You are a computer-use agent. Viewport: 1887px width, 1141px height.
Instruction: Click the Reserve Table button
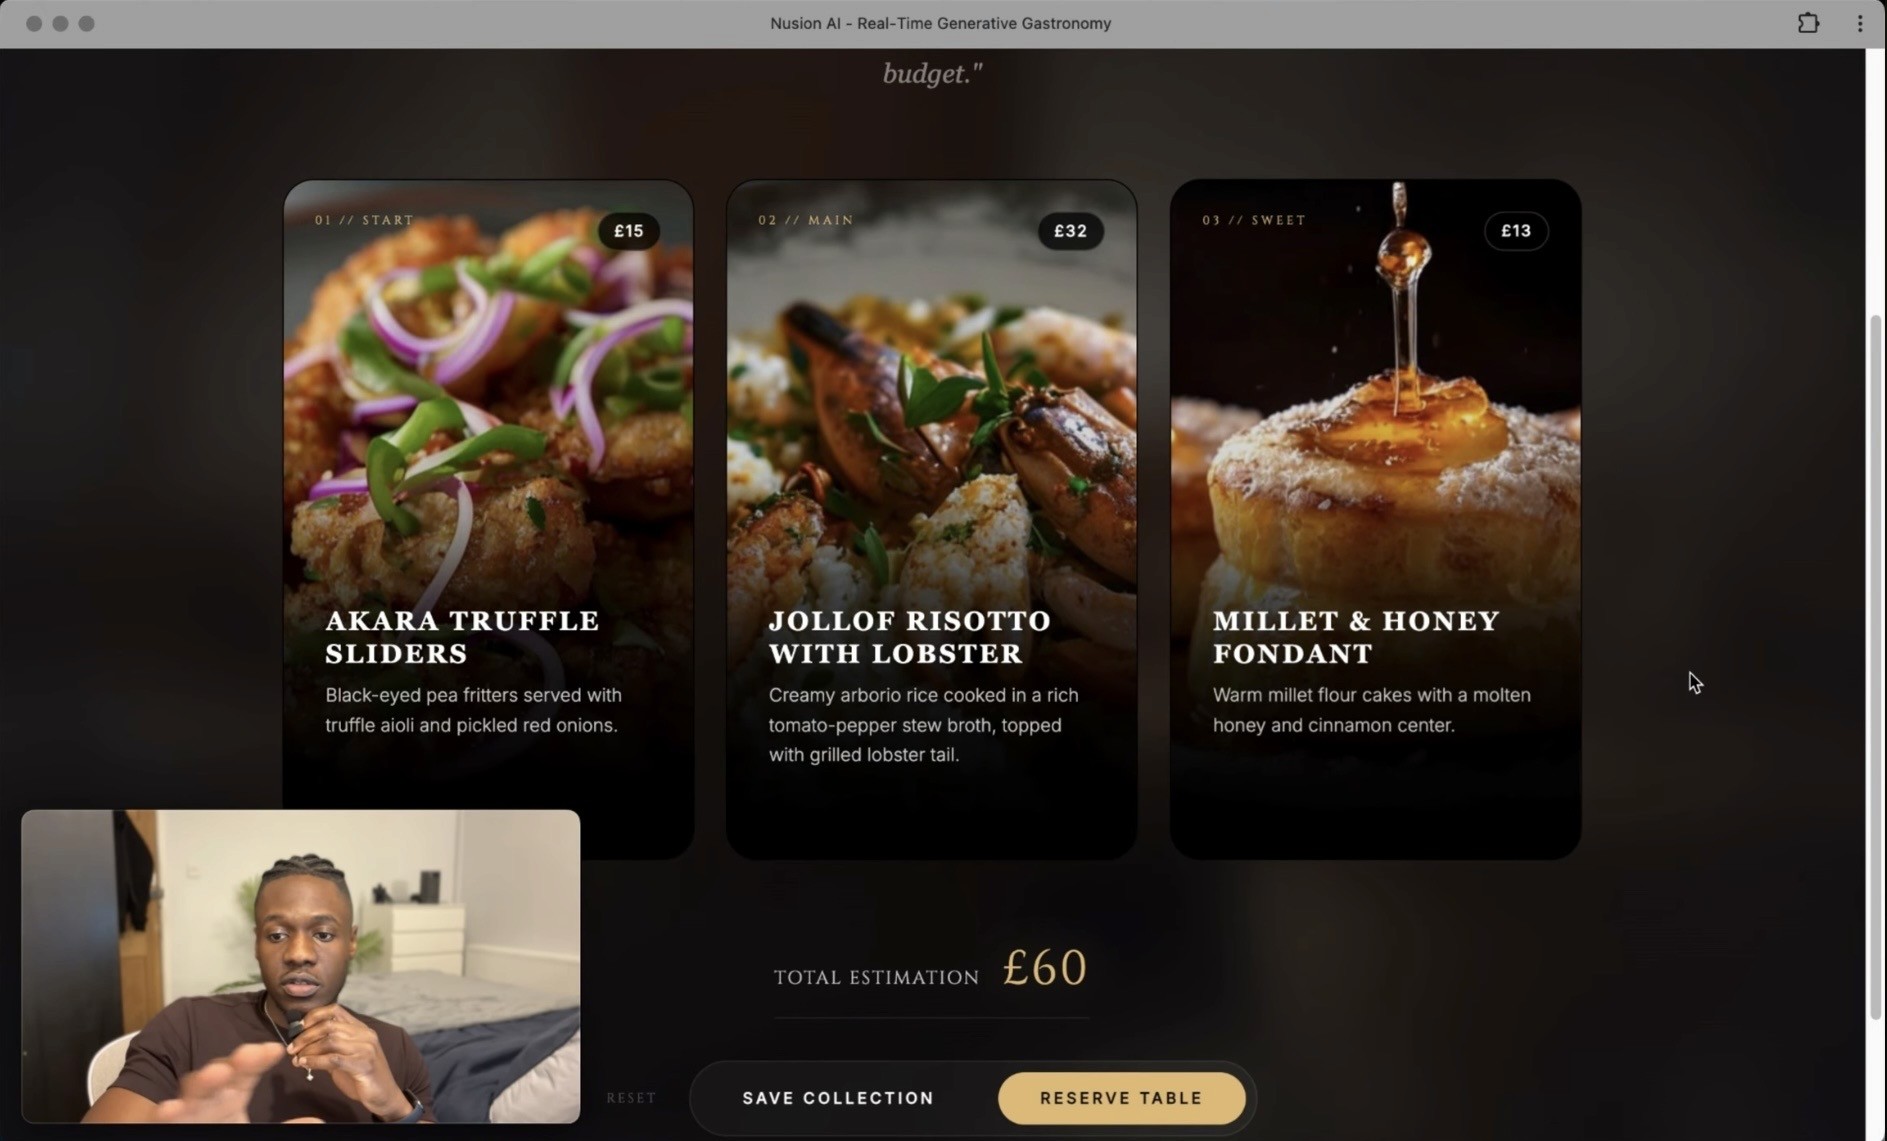point(1121,1098)
